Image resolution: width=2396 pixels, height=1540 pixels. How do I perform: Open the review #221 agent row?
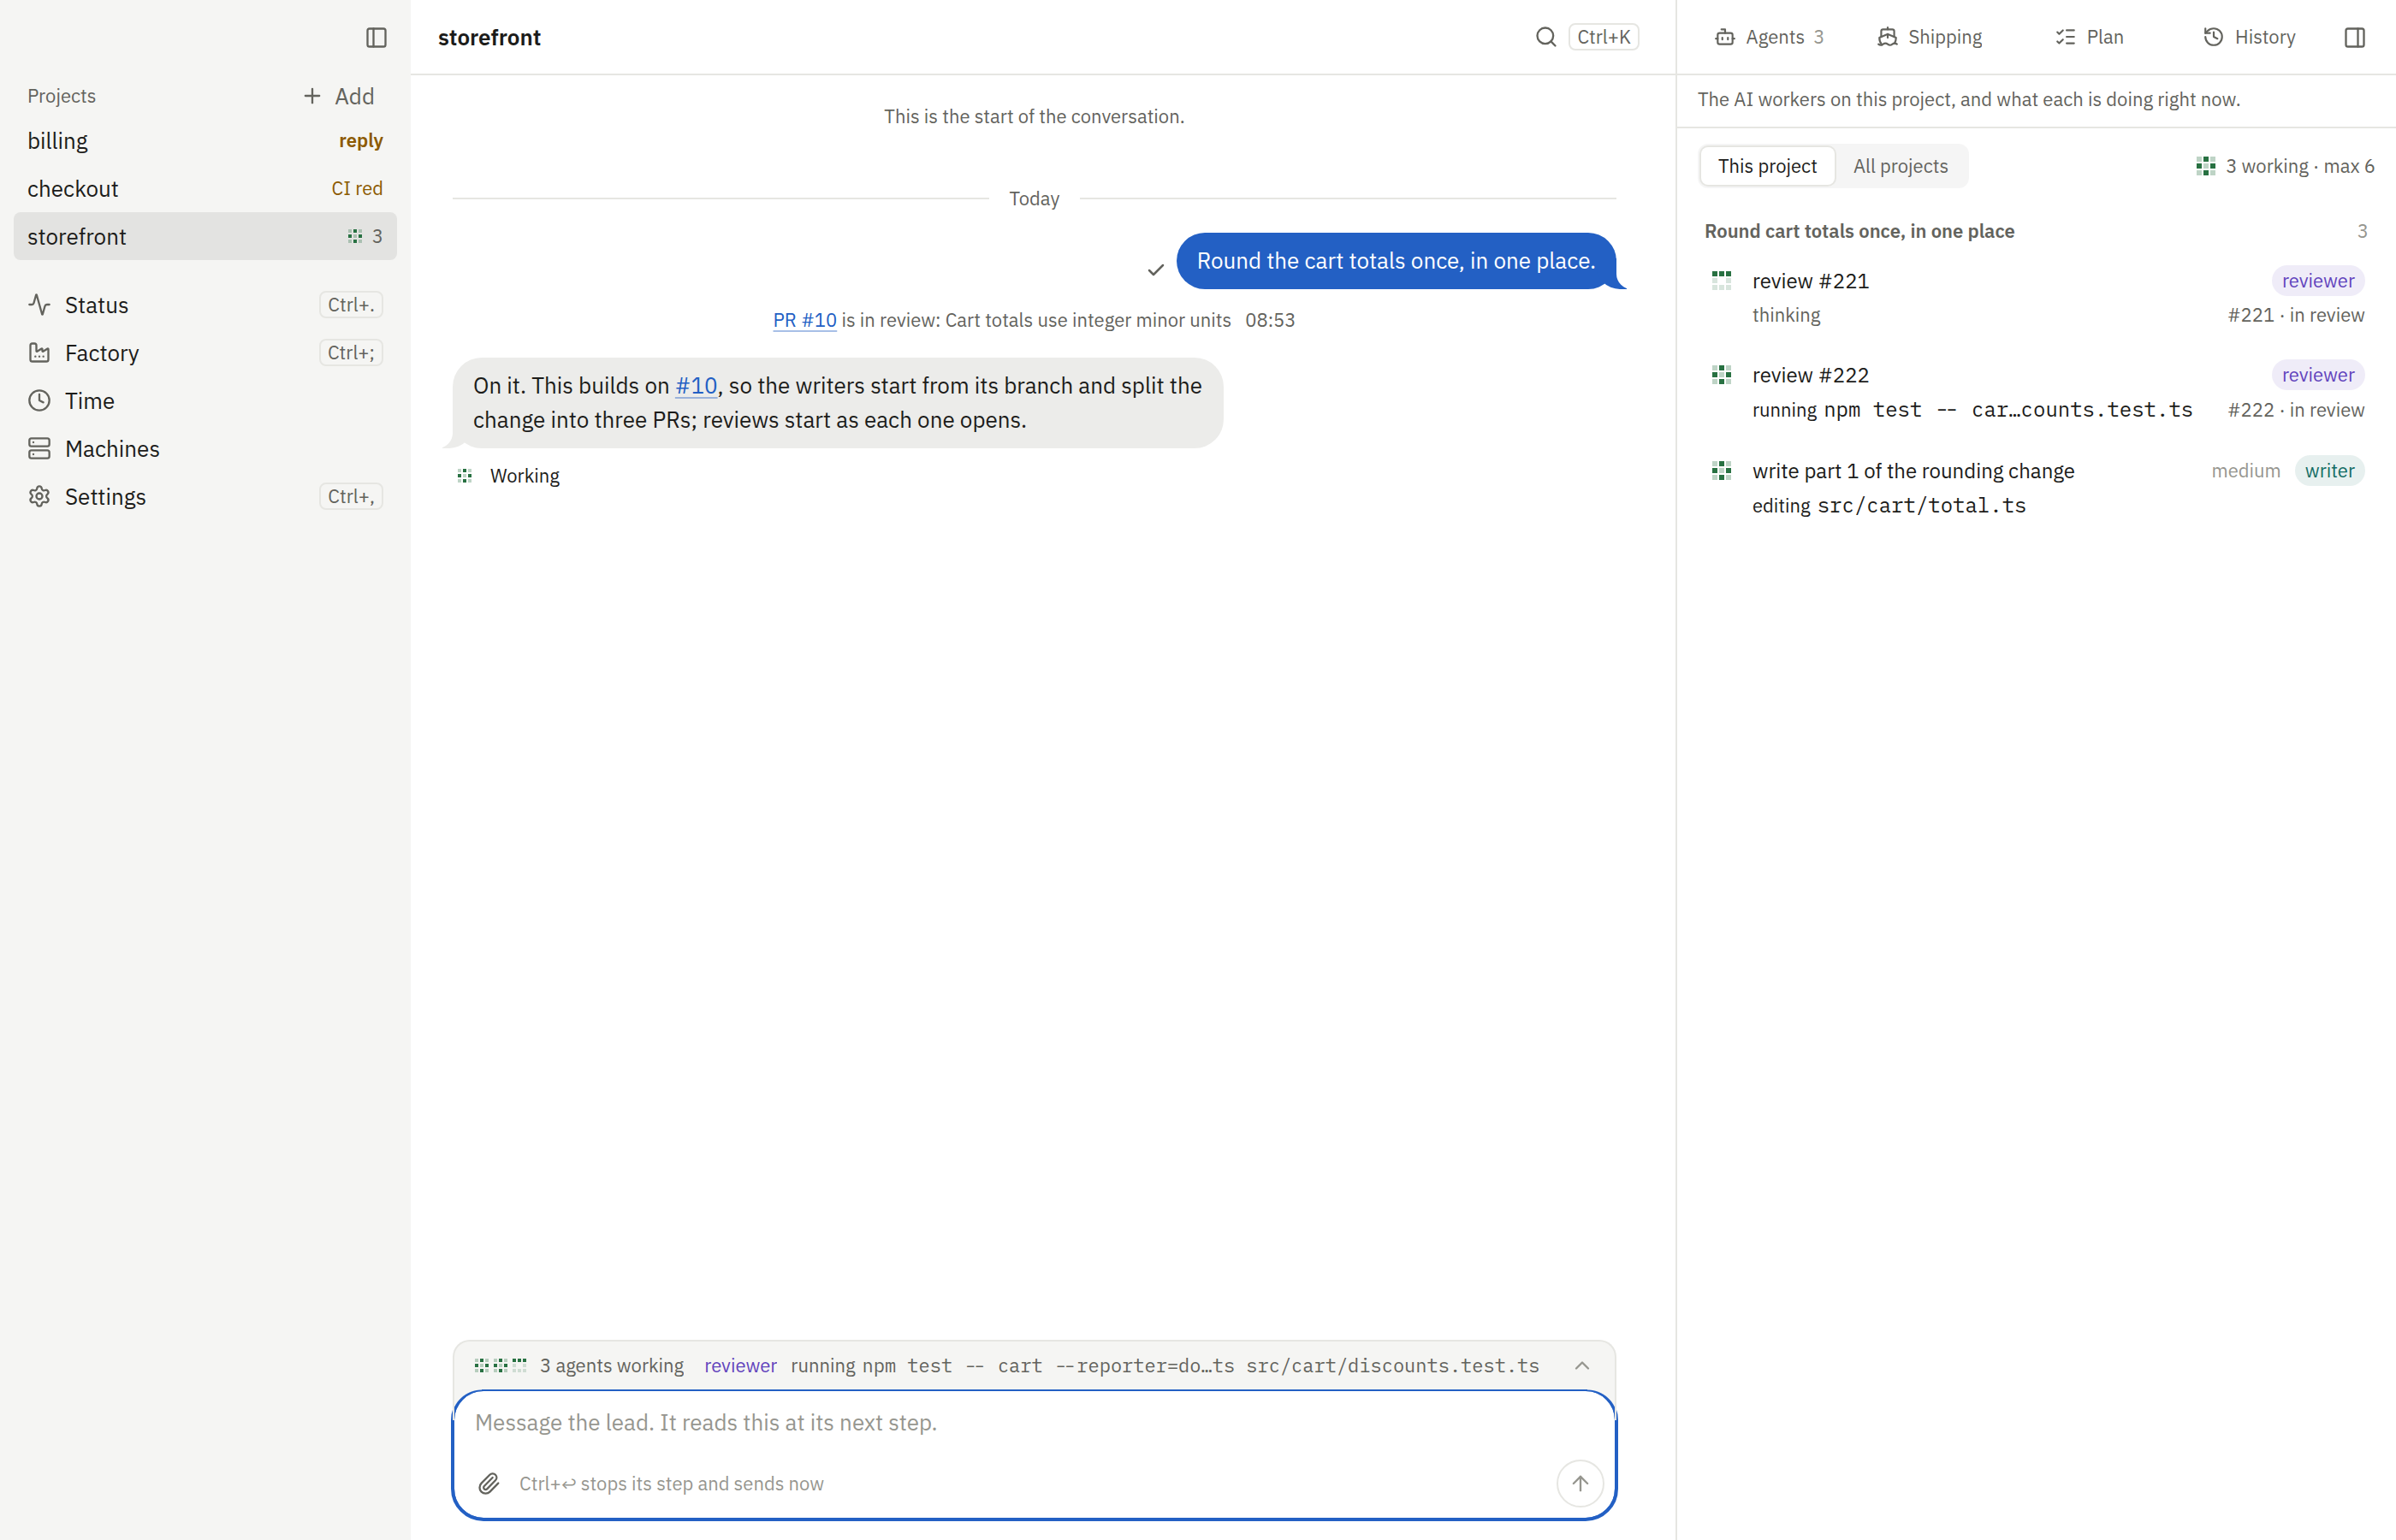[2038, 298]
